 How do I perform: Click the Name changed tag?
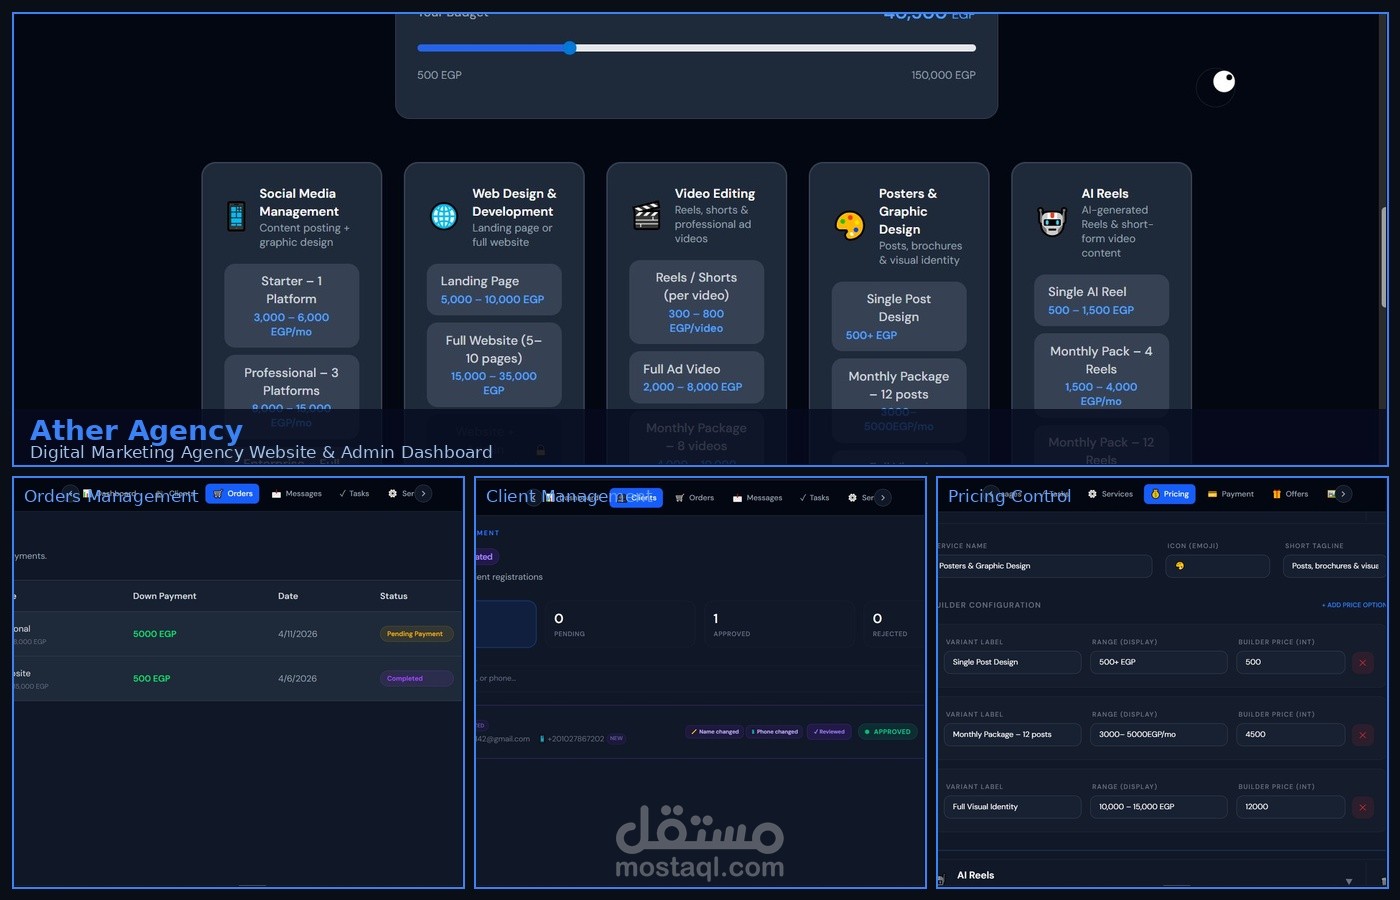(714, 731)
